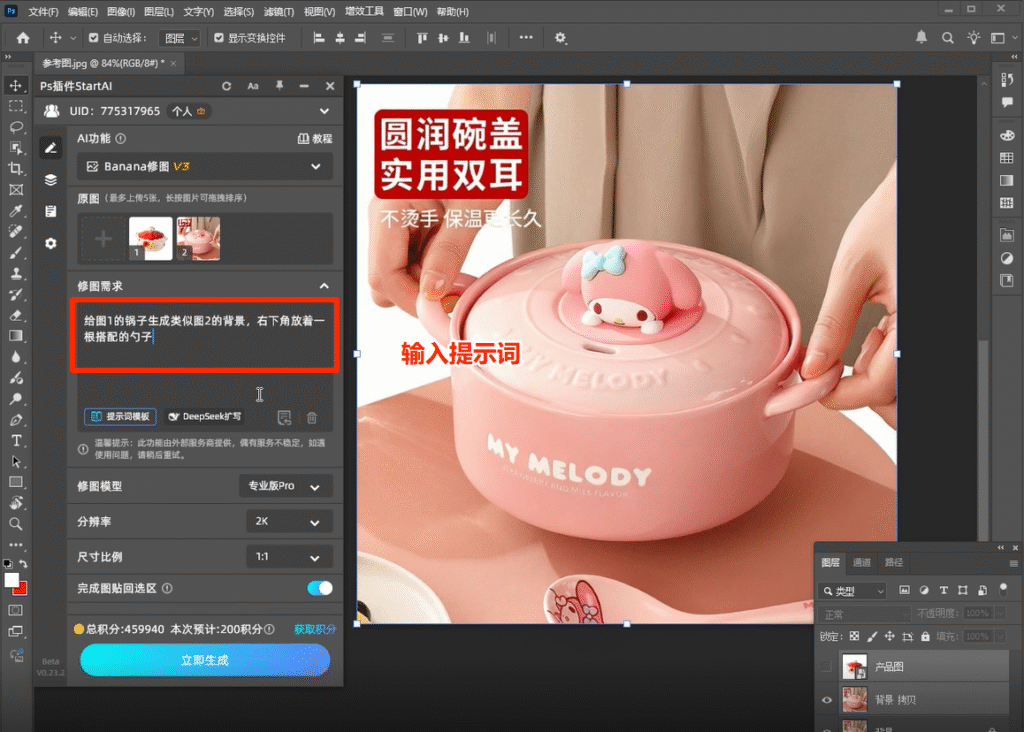Click the add image plus box
Screen dimensions: 1024x732
click(103, 239)
